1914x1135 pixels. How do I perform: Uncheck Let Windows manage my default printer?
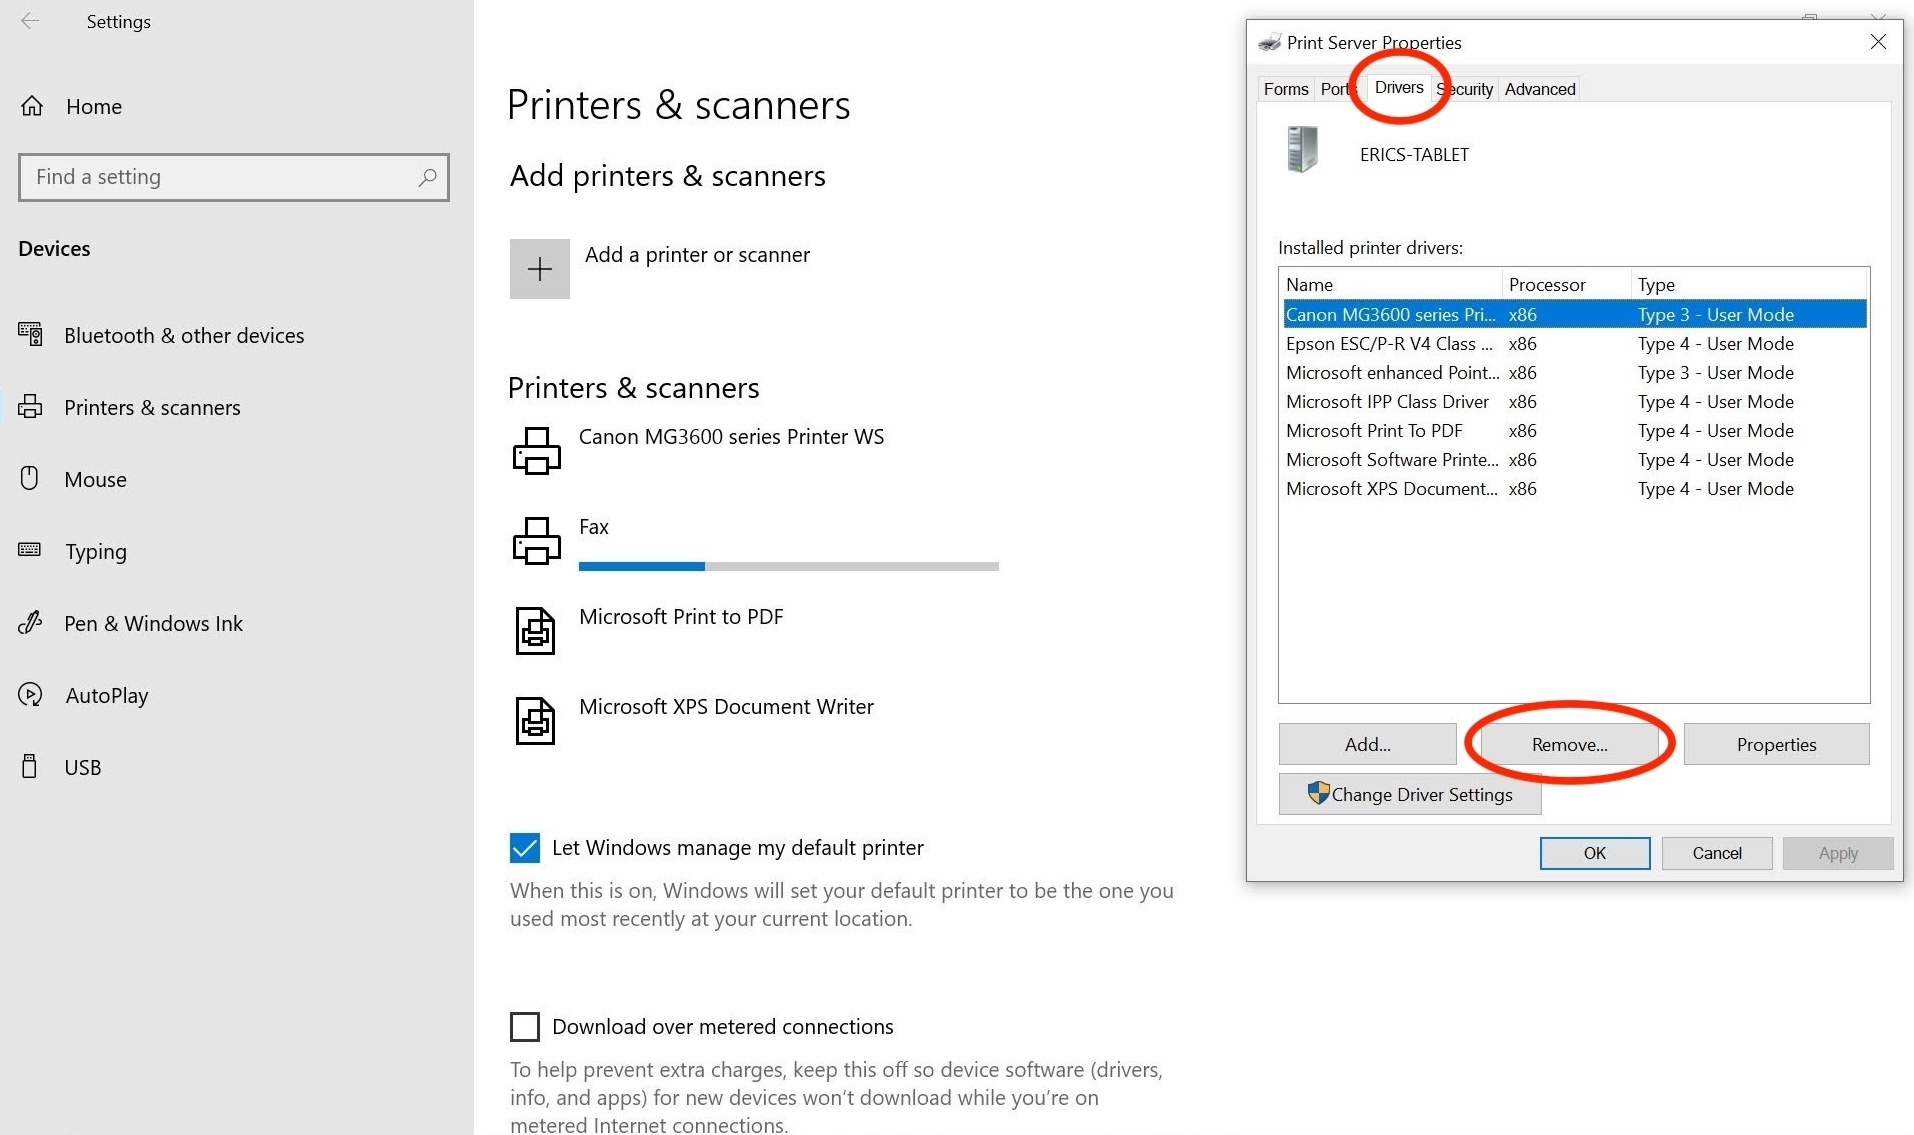click(525, 848)
